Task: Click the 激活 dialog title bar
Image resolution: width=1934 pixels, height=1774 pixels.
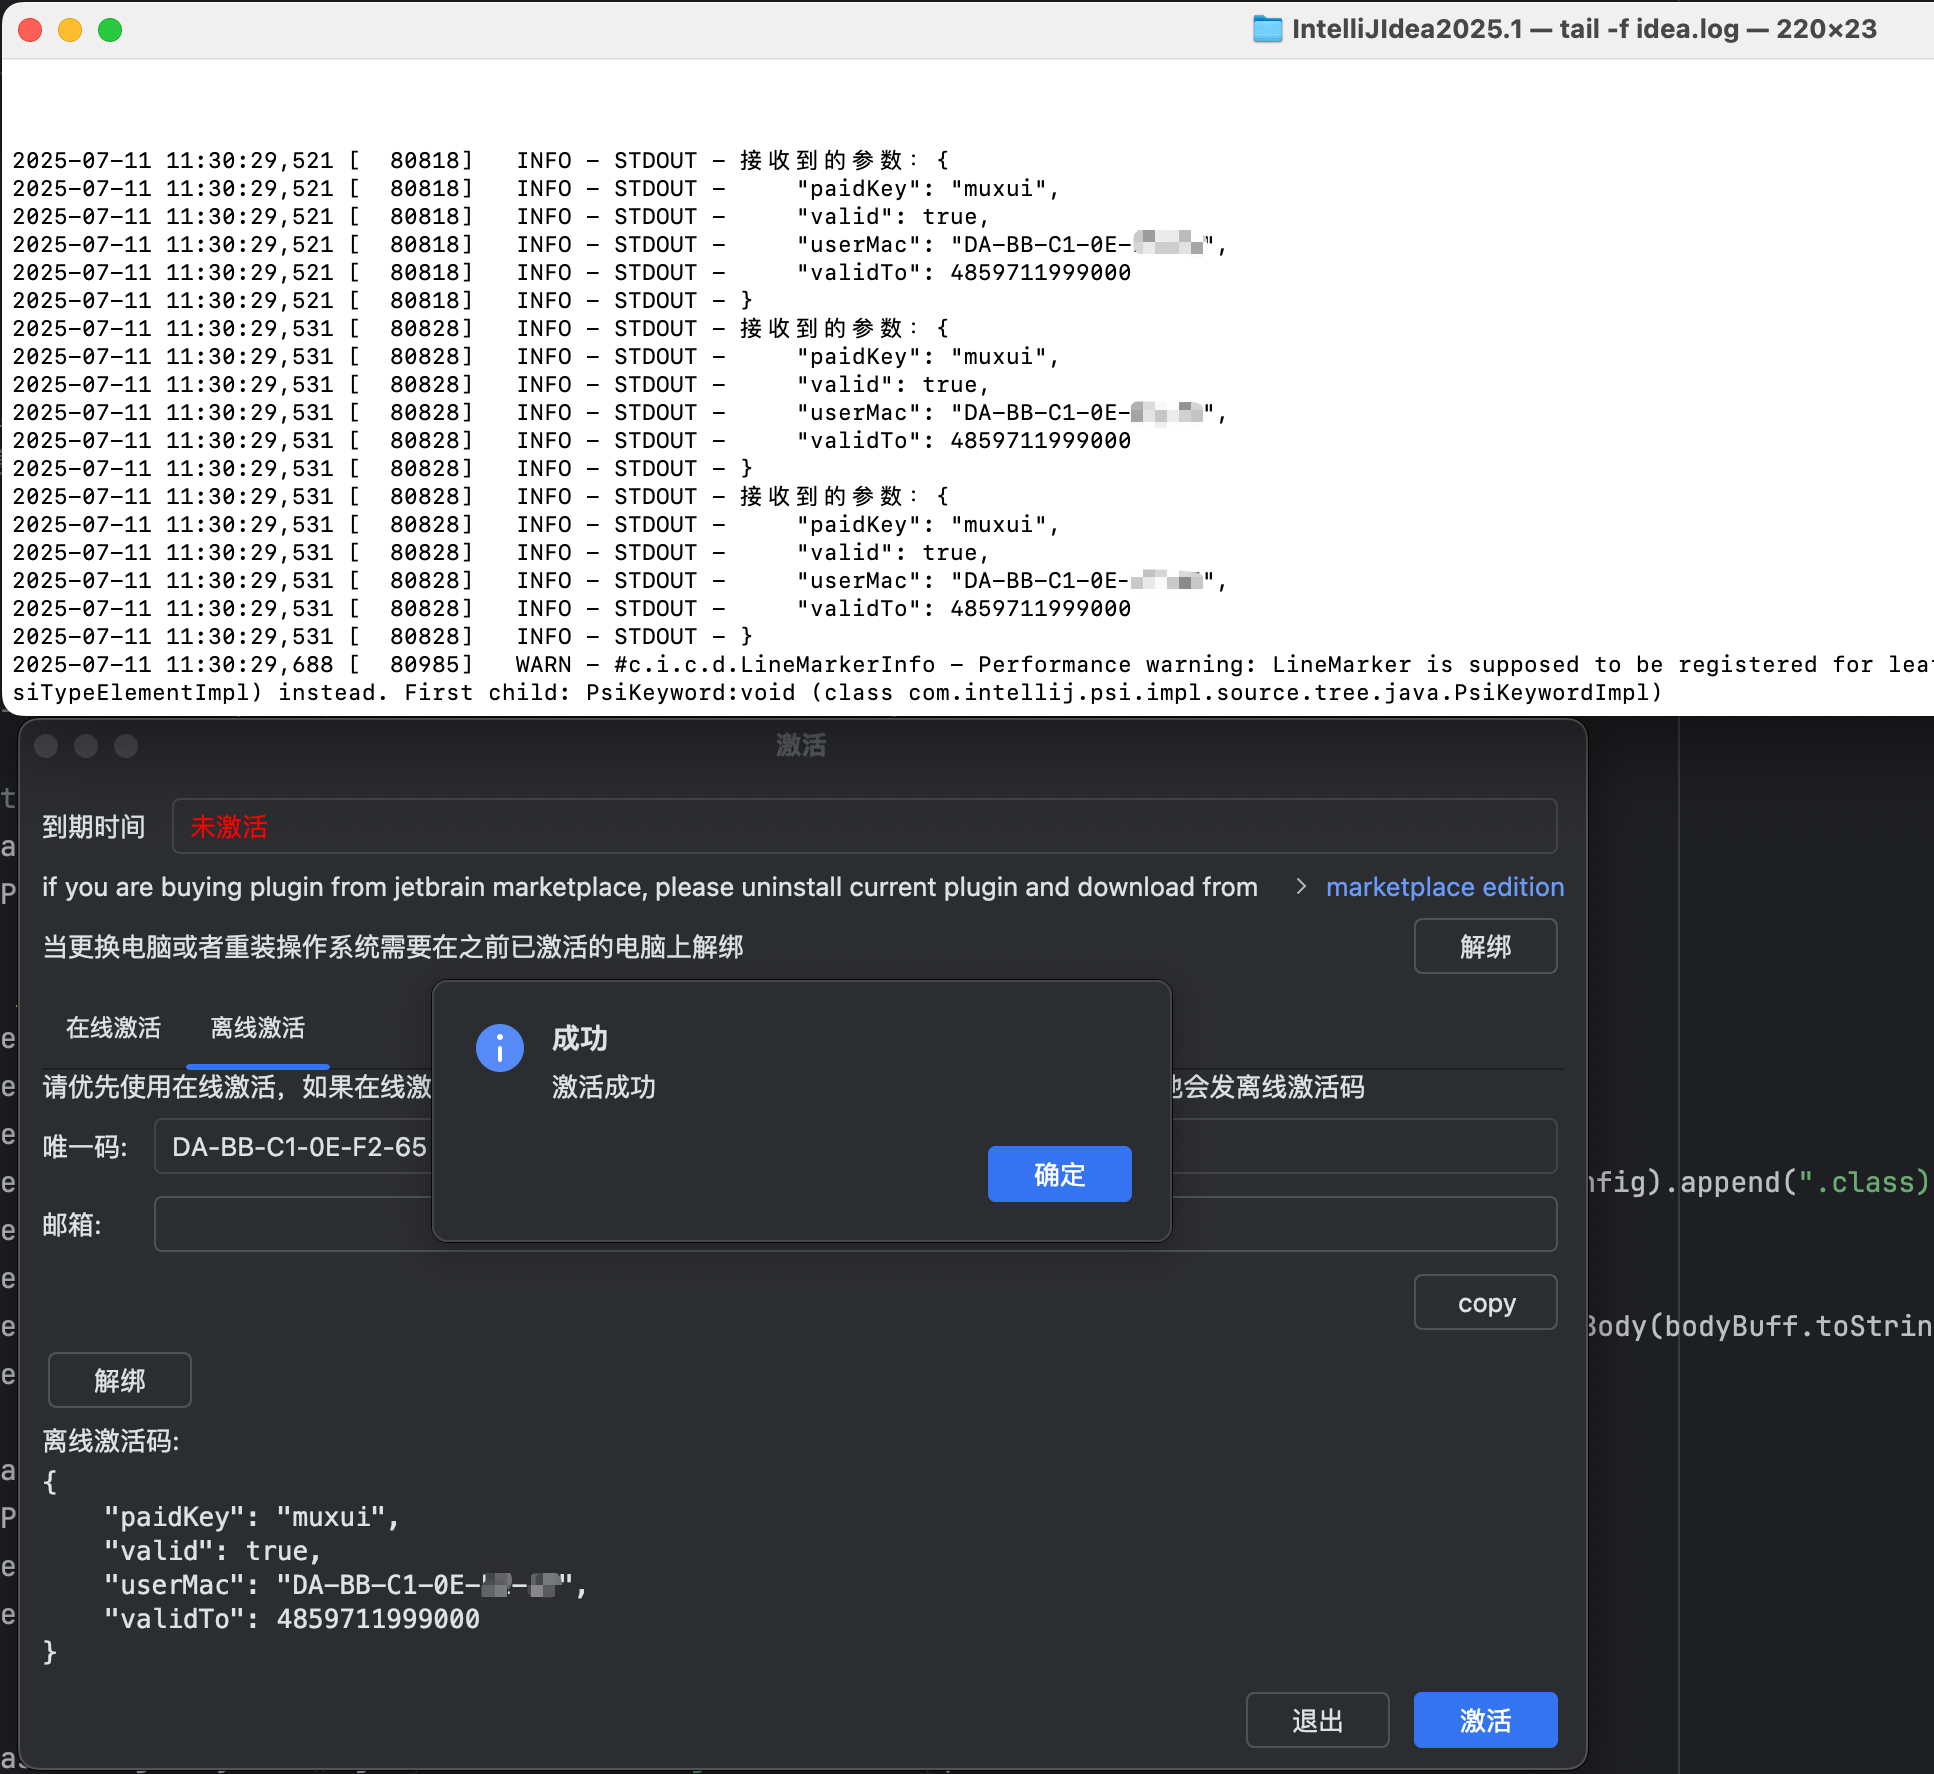Action: point(801,745)
